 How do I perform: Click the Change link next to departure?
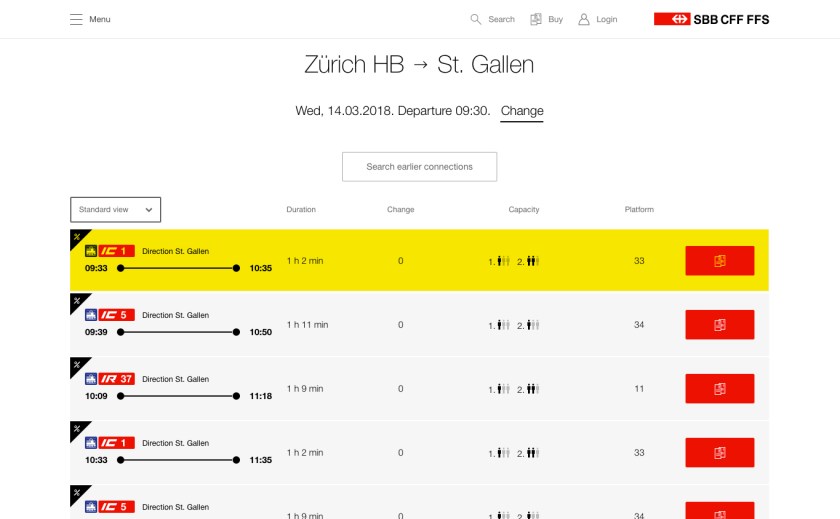(521, 111)
